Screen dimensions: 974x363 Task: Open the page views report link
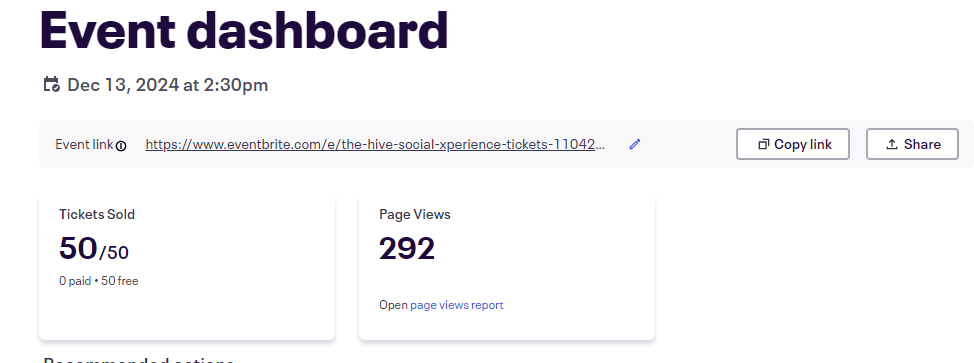pyautogui.click(x=457, y=305)
